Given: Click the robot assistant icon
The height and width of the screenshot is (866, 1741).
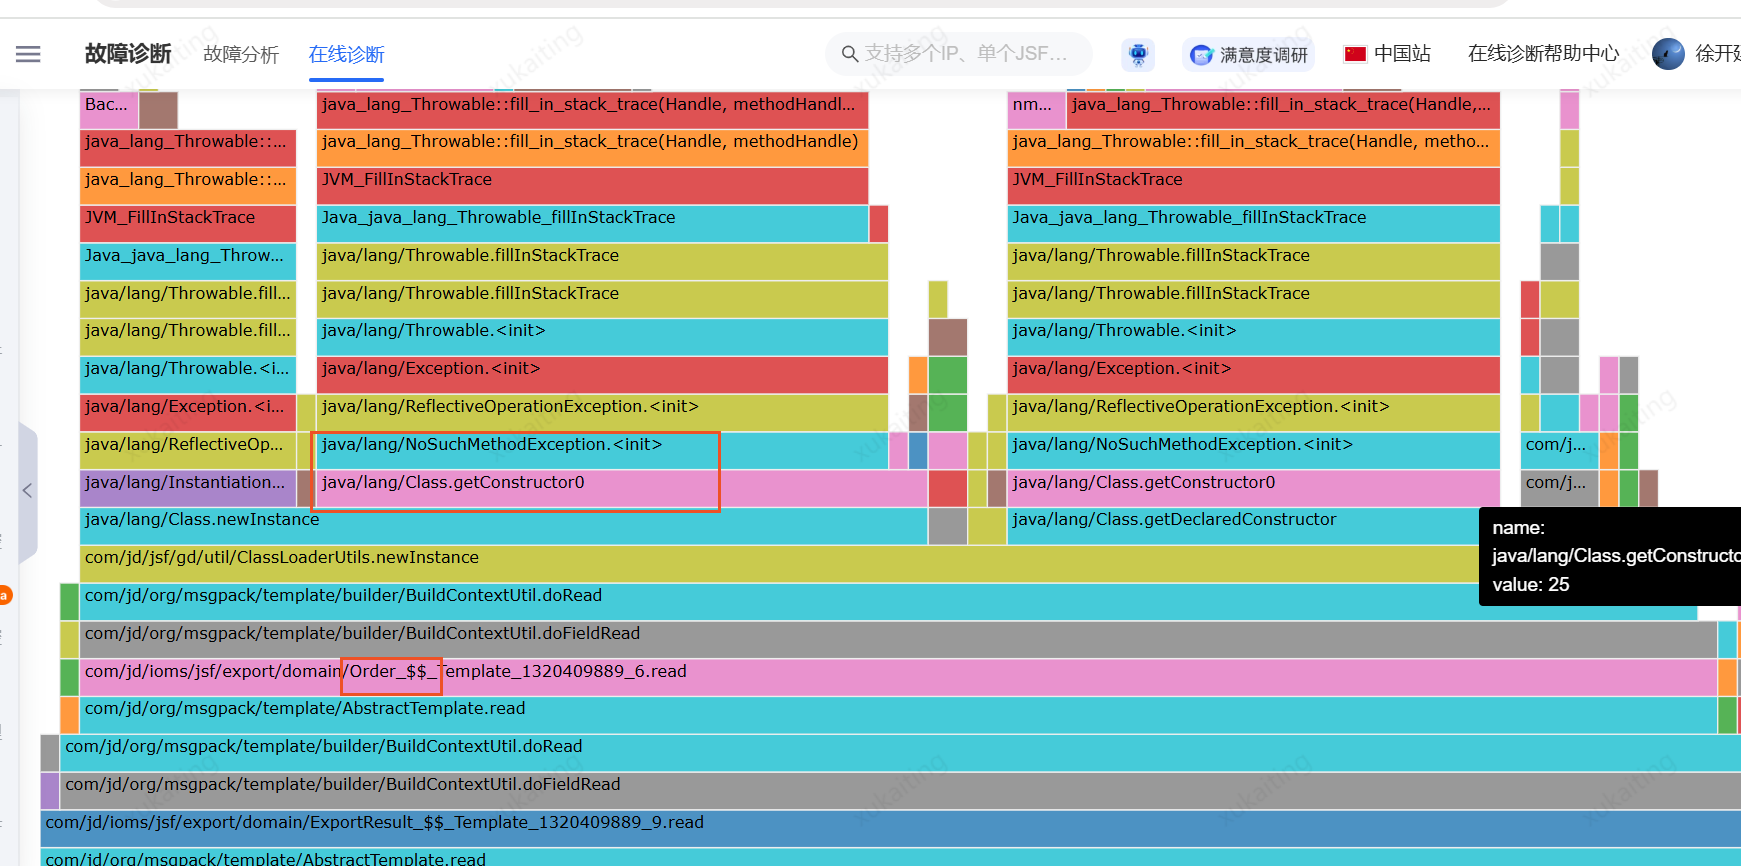Looking at the screenshot, I should 1138,54.
